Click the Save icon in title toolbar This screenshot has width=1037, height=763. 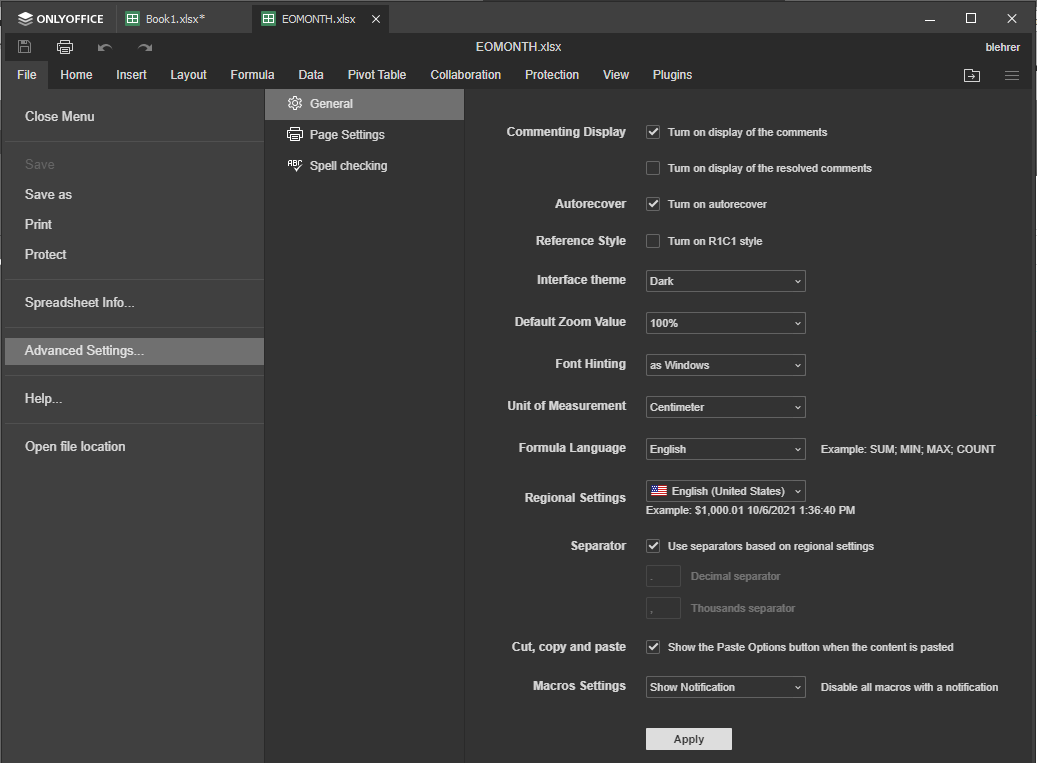(24, 46)
